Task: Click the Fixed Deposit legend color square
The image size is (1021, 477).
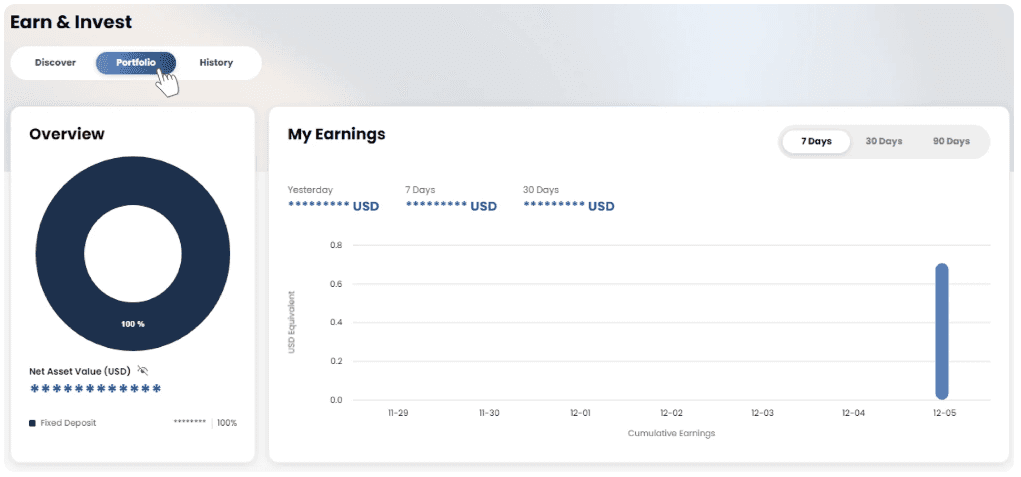Action: coord(32,423)
